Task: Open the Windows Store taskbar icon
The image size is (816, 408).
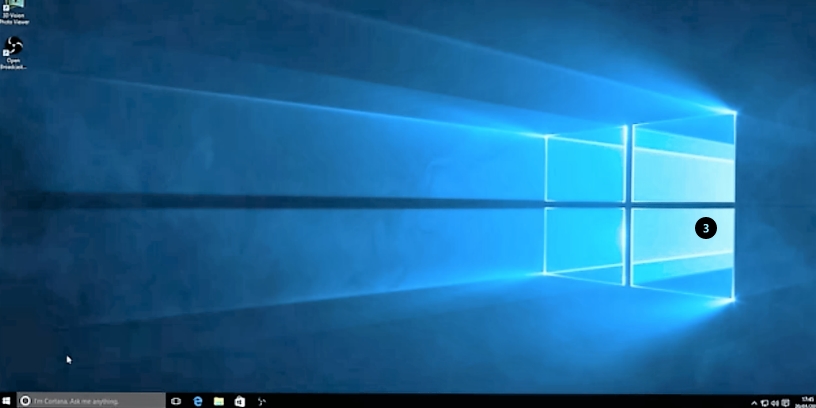Action: (240, 400)
